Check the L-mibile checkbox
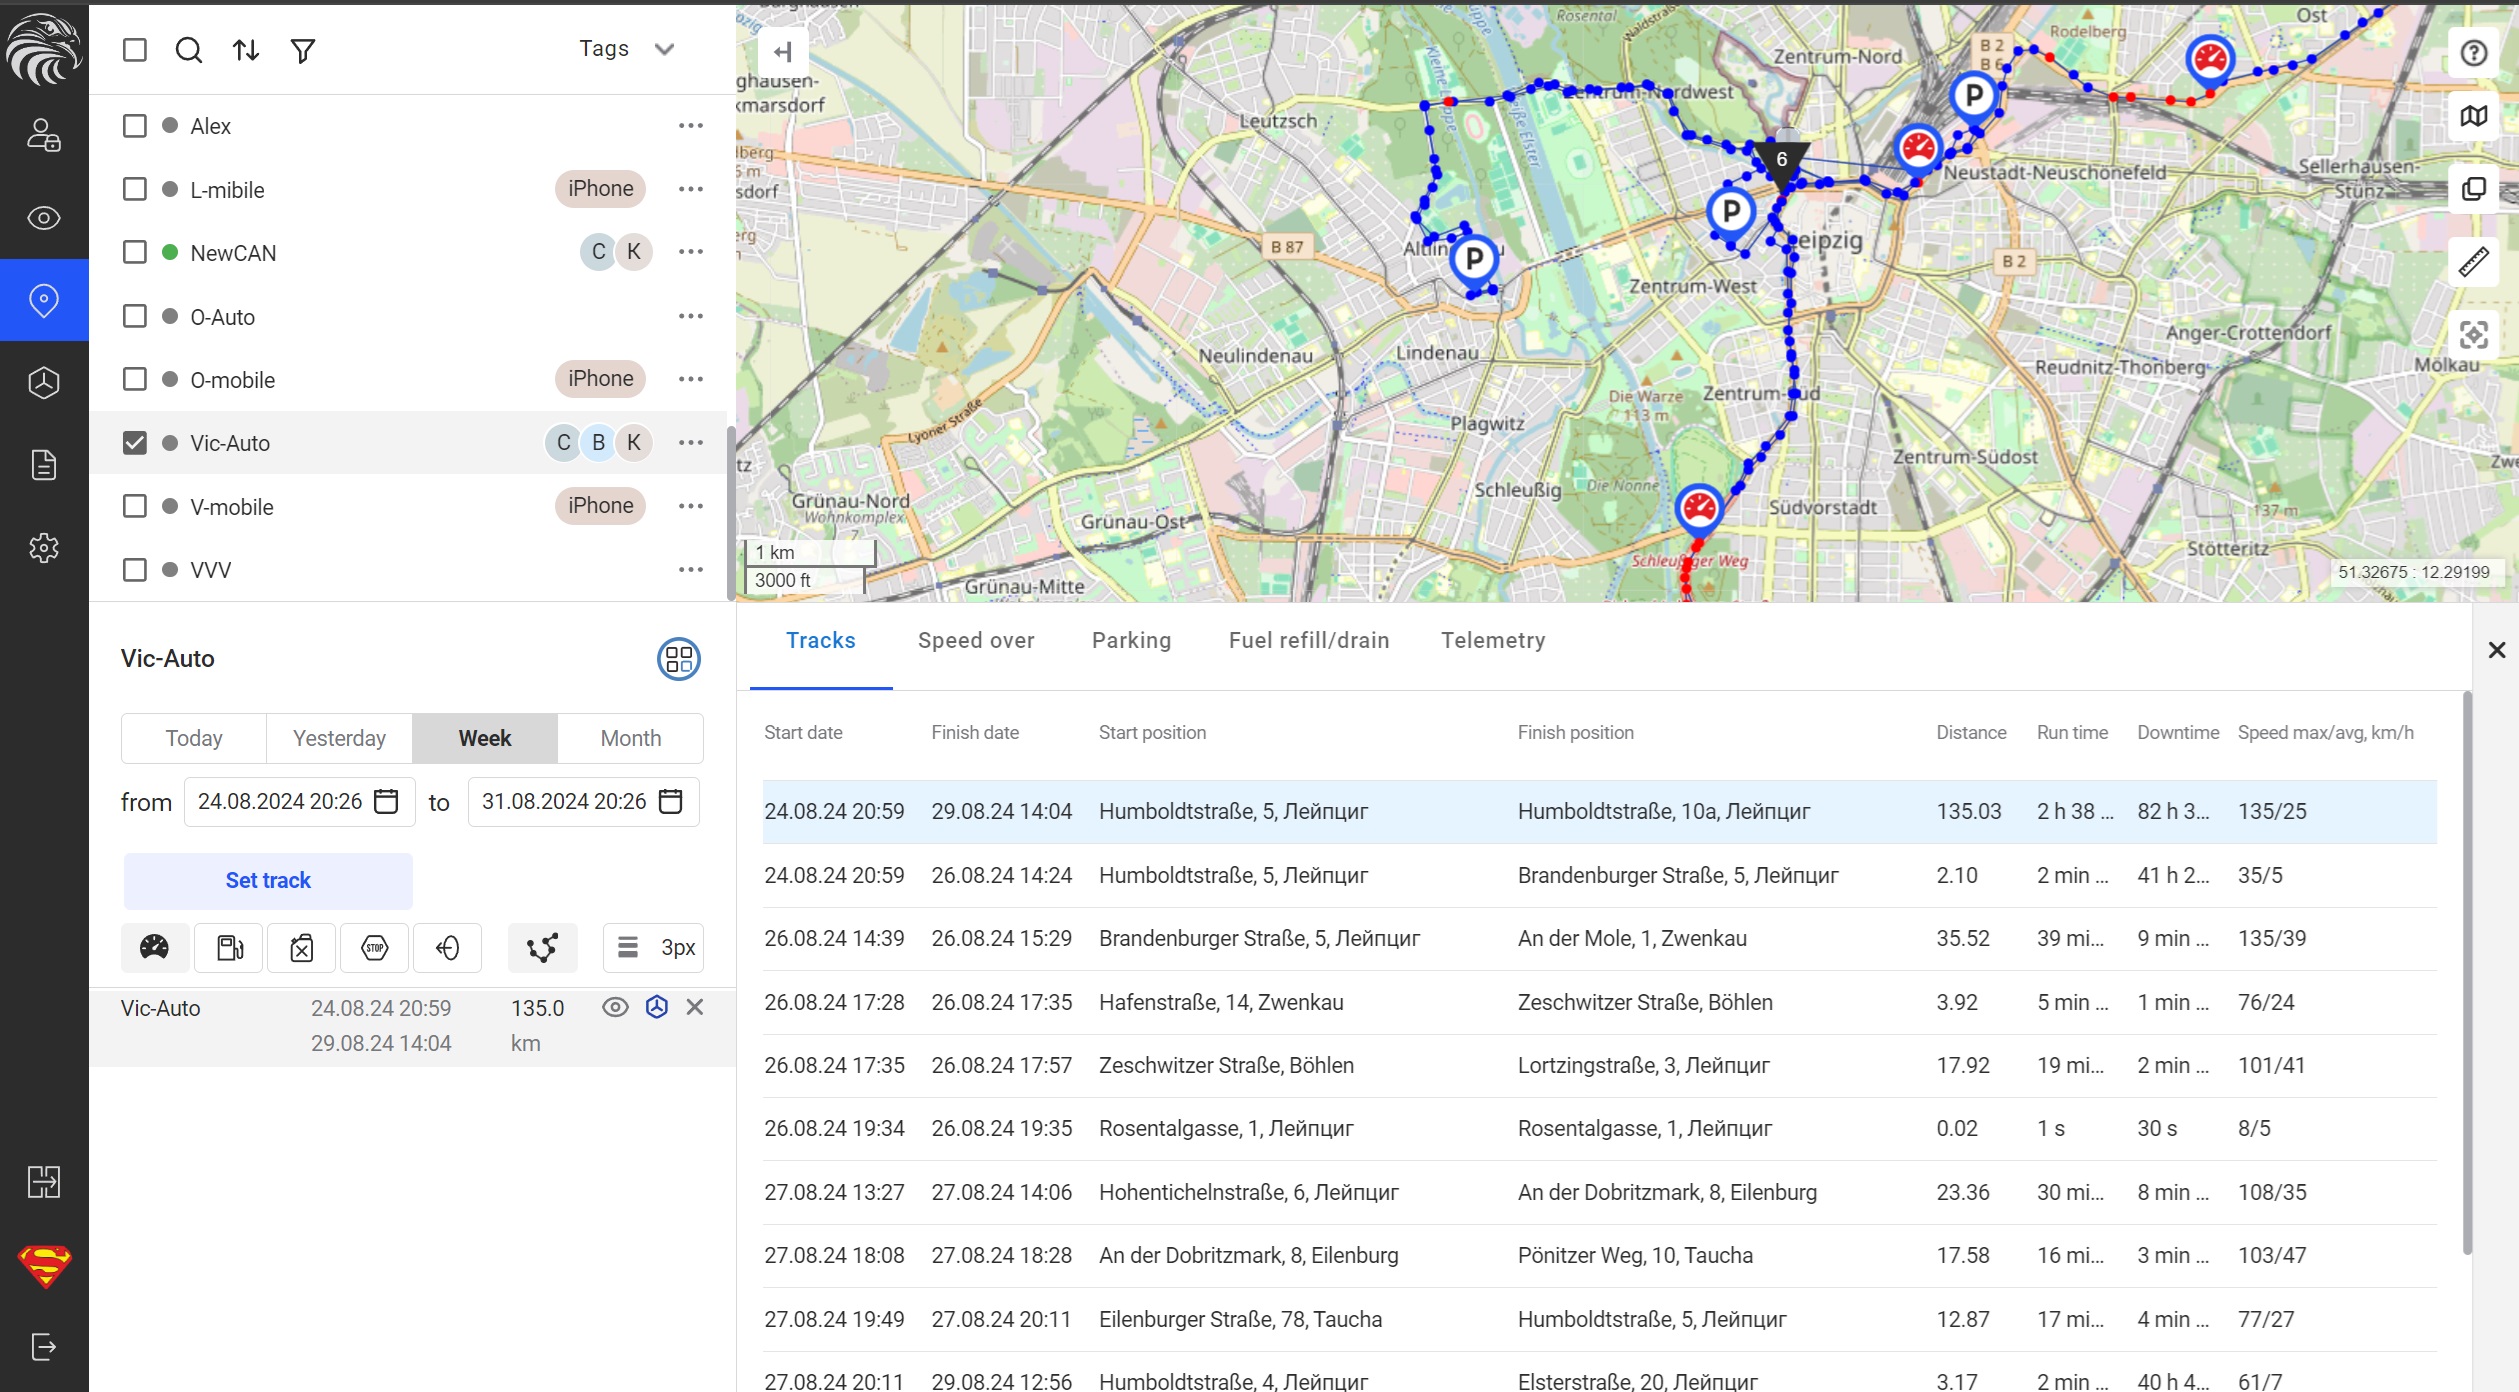Screen dimensions: 2519x1392 [x=135, y=189]
